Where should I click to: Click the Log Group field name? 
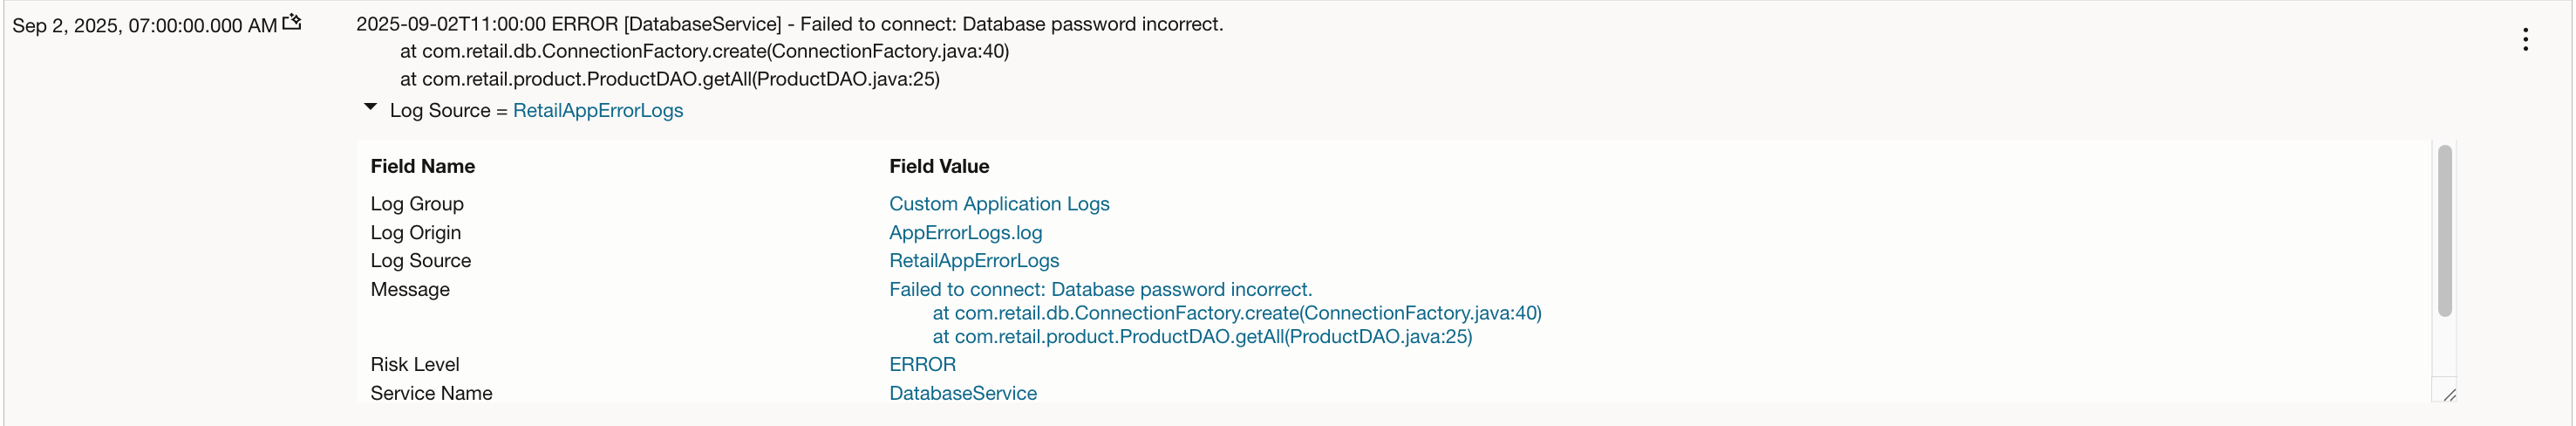click(416, 204)
